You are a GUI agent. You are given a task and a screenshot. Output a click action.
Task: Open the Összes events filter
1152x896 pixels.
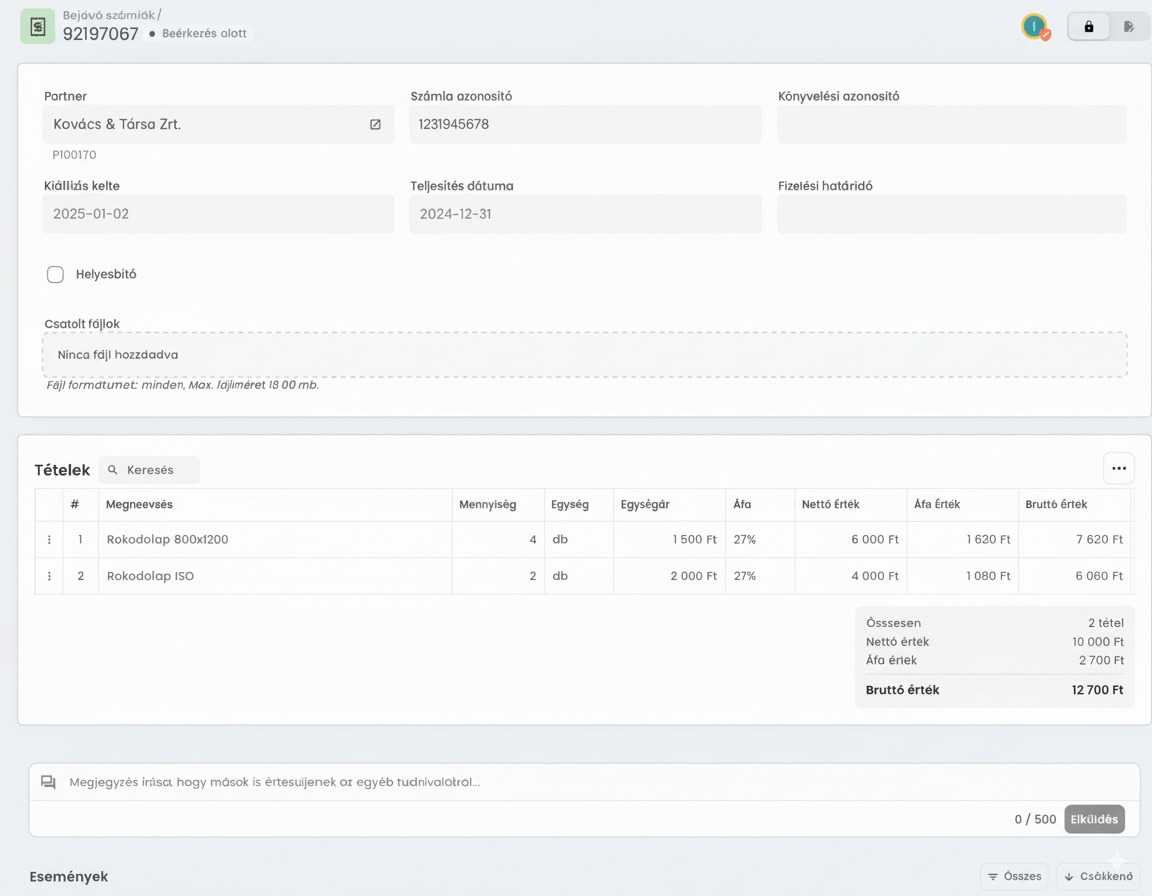click(x=1014, y=876)
